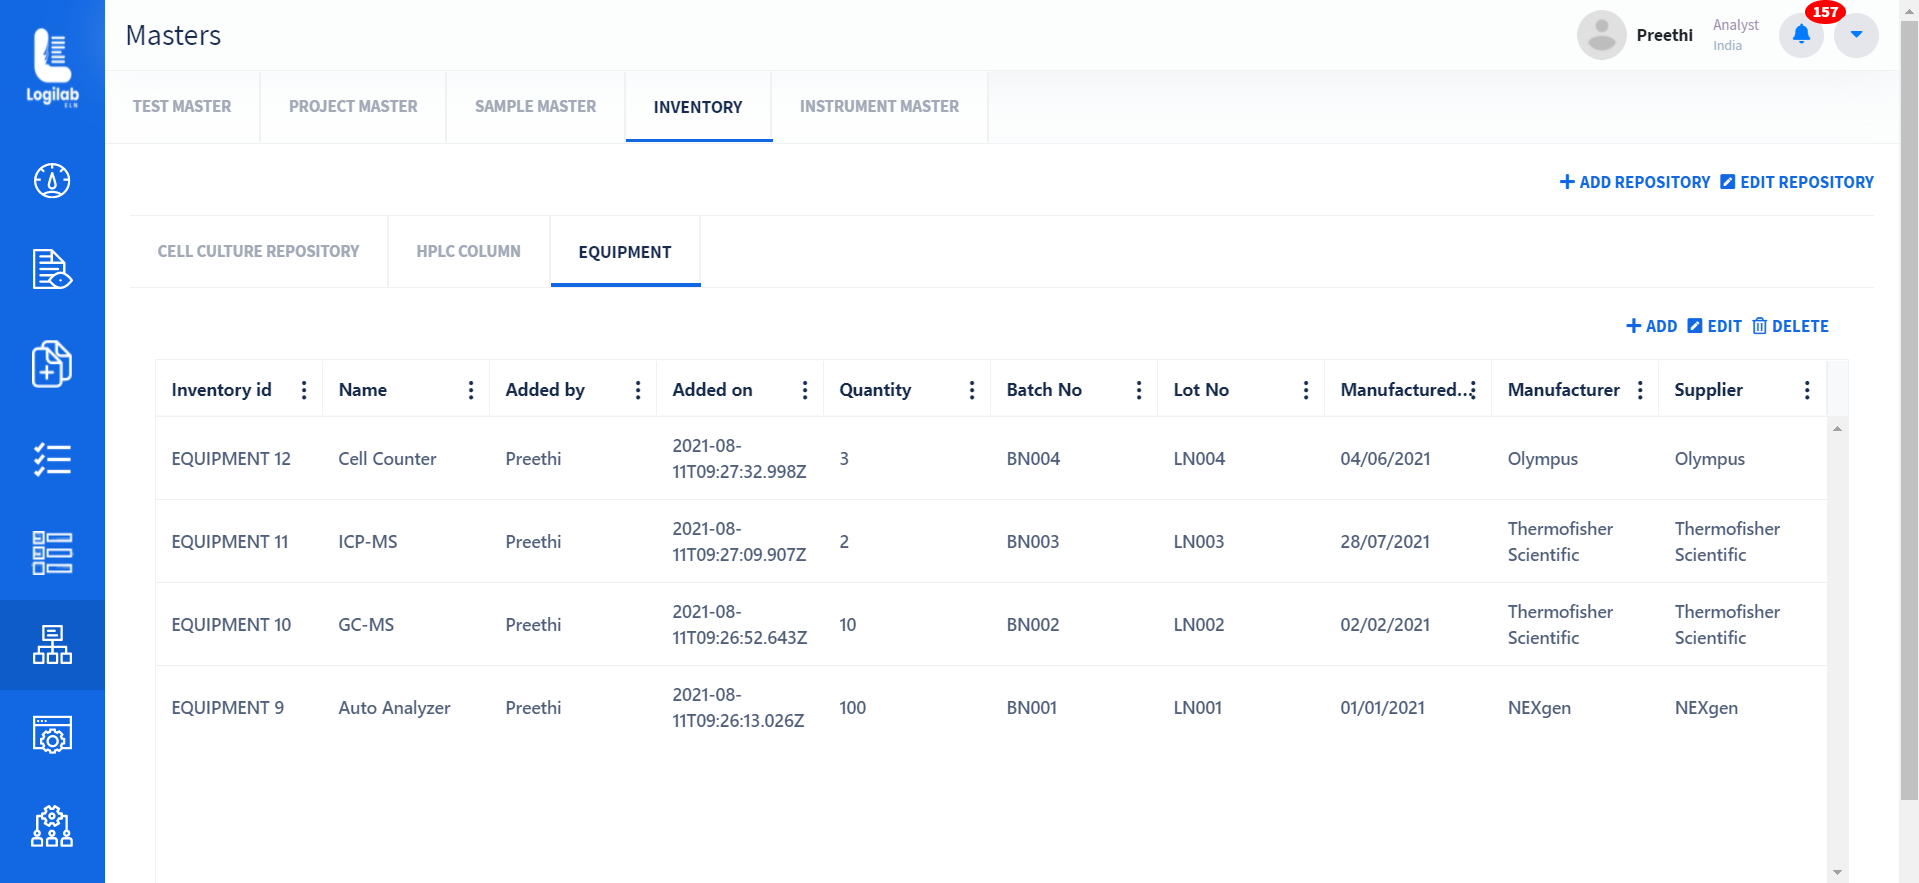
Task: Open the Supplier column options menu
Action: 1806,390
